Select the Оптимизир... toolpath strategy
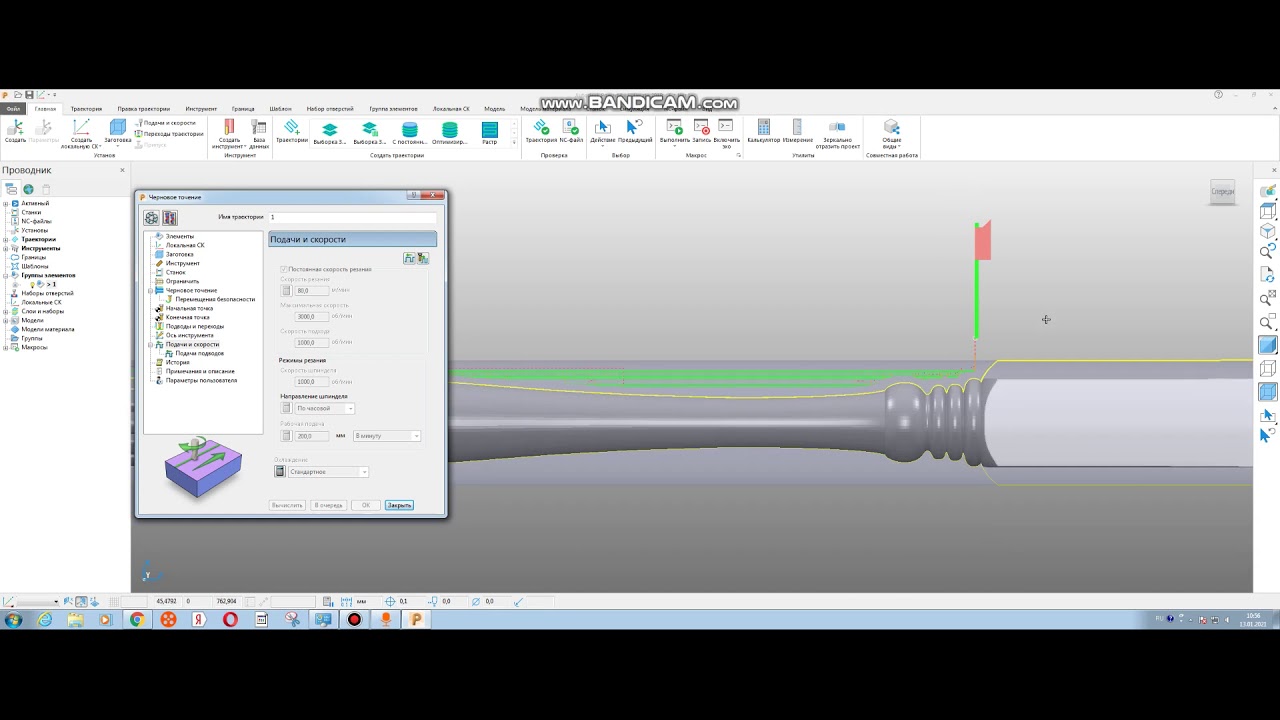The height and width of the screenshot is (720, 1280). pos(449,133)
